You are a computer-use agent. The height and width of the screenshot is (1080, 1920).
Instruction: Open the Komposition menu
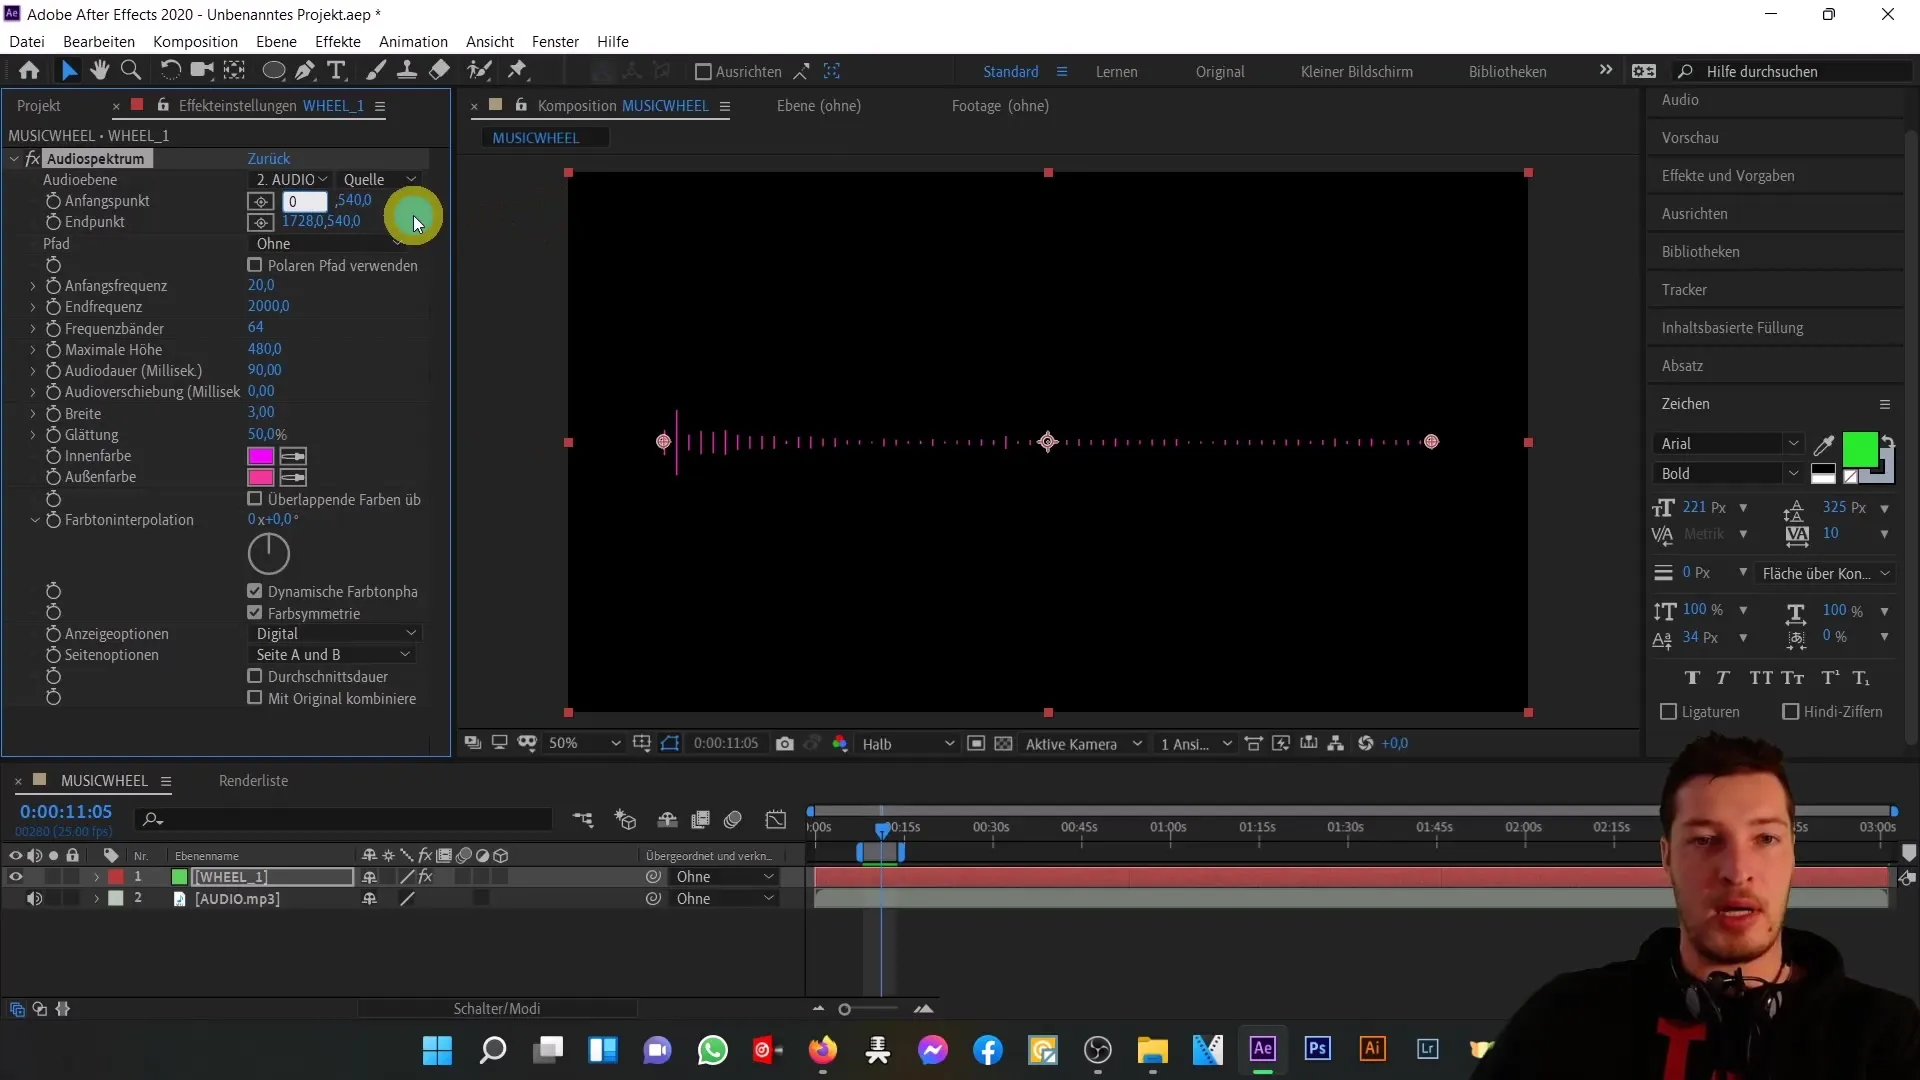click(195, 42)
